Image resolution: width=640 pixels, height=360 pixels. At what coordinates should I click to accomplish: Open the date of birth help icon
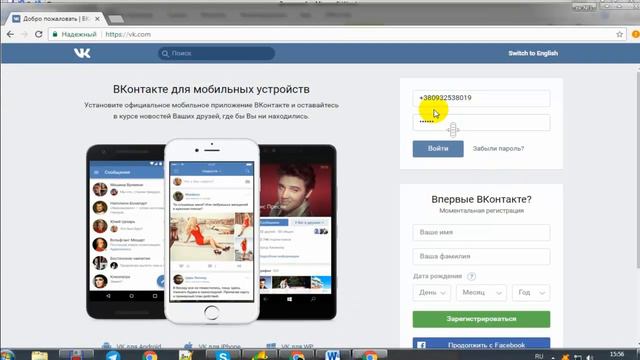pyautogui.click(x=471, y=276)
